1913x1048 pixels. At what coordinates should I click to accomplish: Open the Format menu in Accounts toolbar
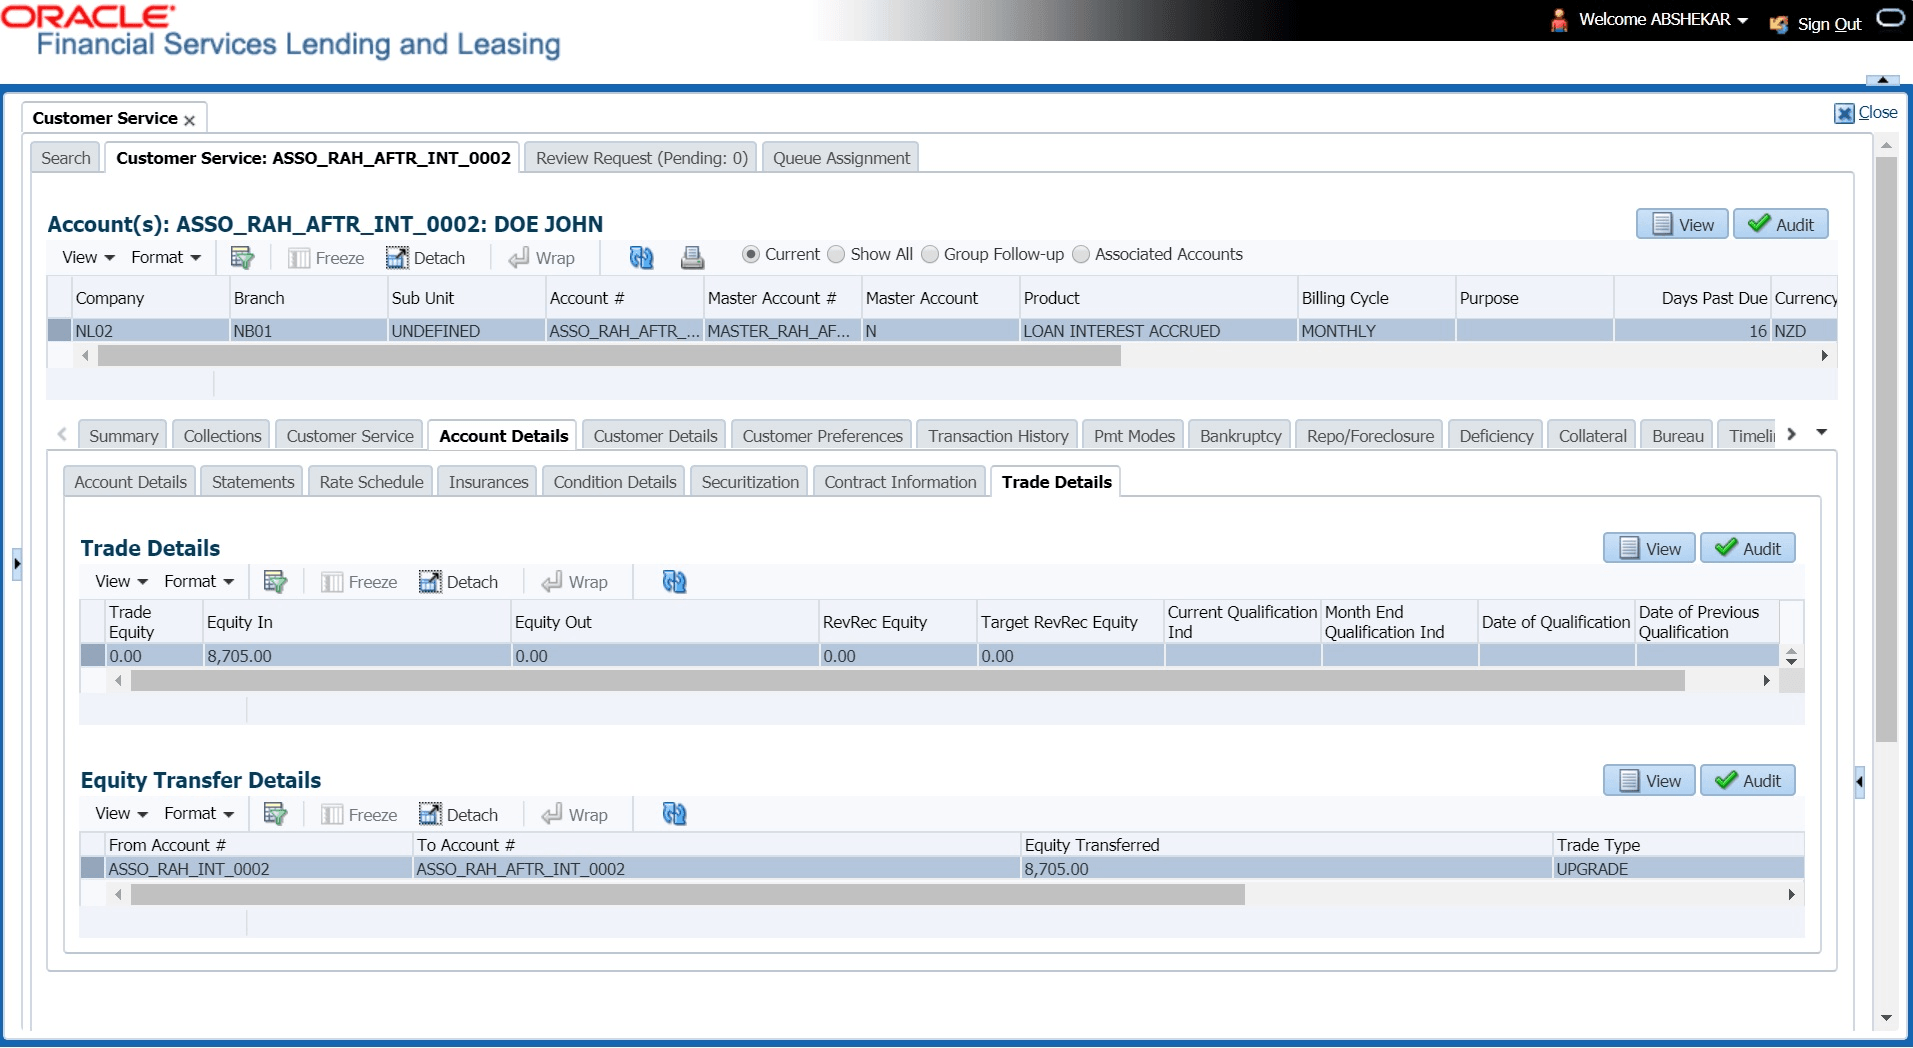[166, 257]
